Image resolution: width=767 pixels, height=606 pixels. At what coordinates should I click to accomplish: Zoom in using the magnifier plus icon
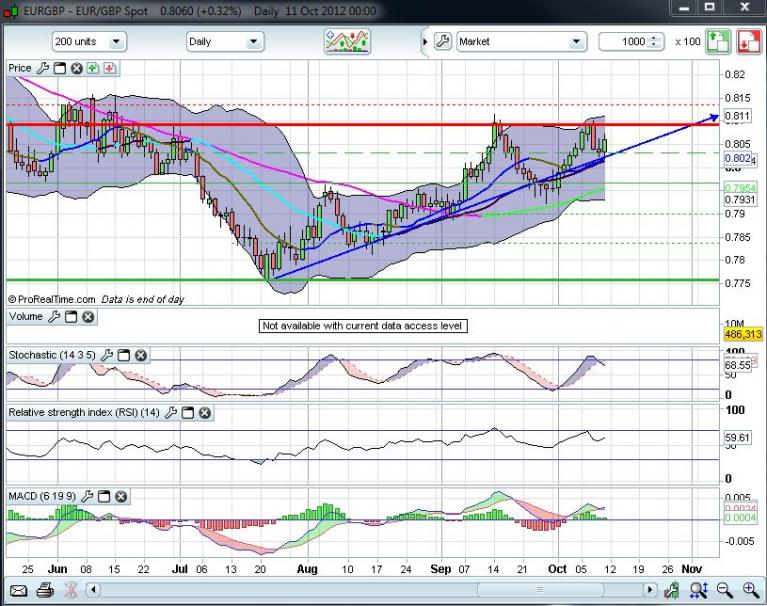click(749, 590)
